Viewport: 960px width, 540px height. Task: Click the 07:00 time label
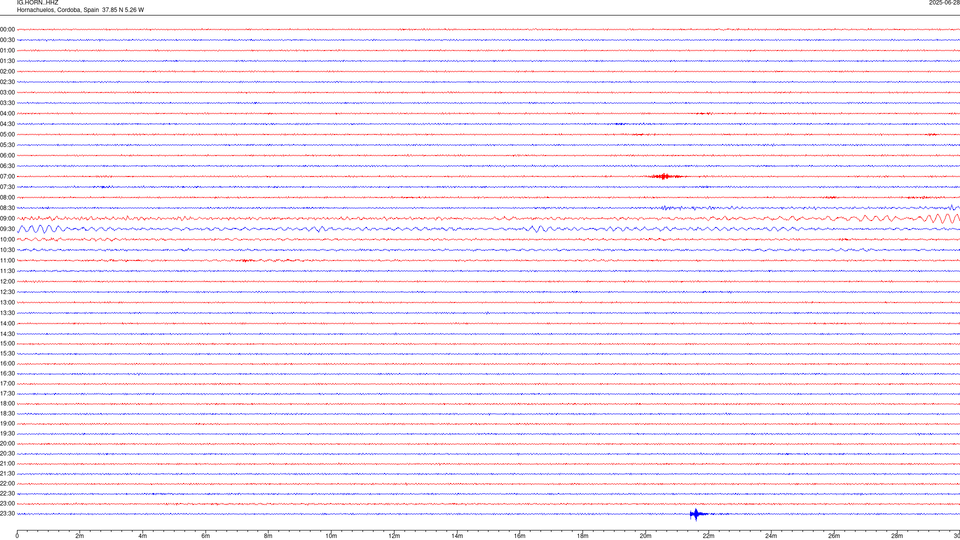coord(7,176)
